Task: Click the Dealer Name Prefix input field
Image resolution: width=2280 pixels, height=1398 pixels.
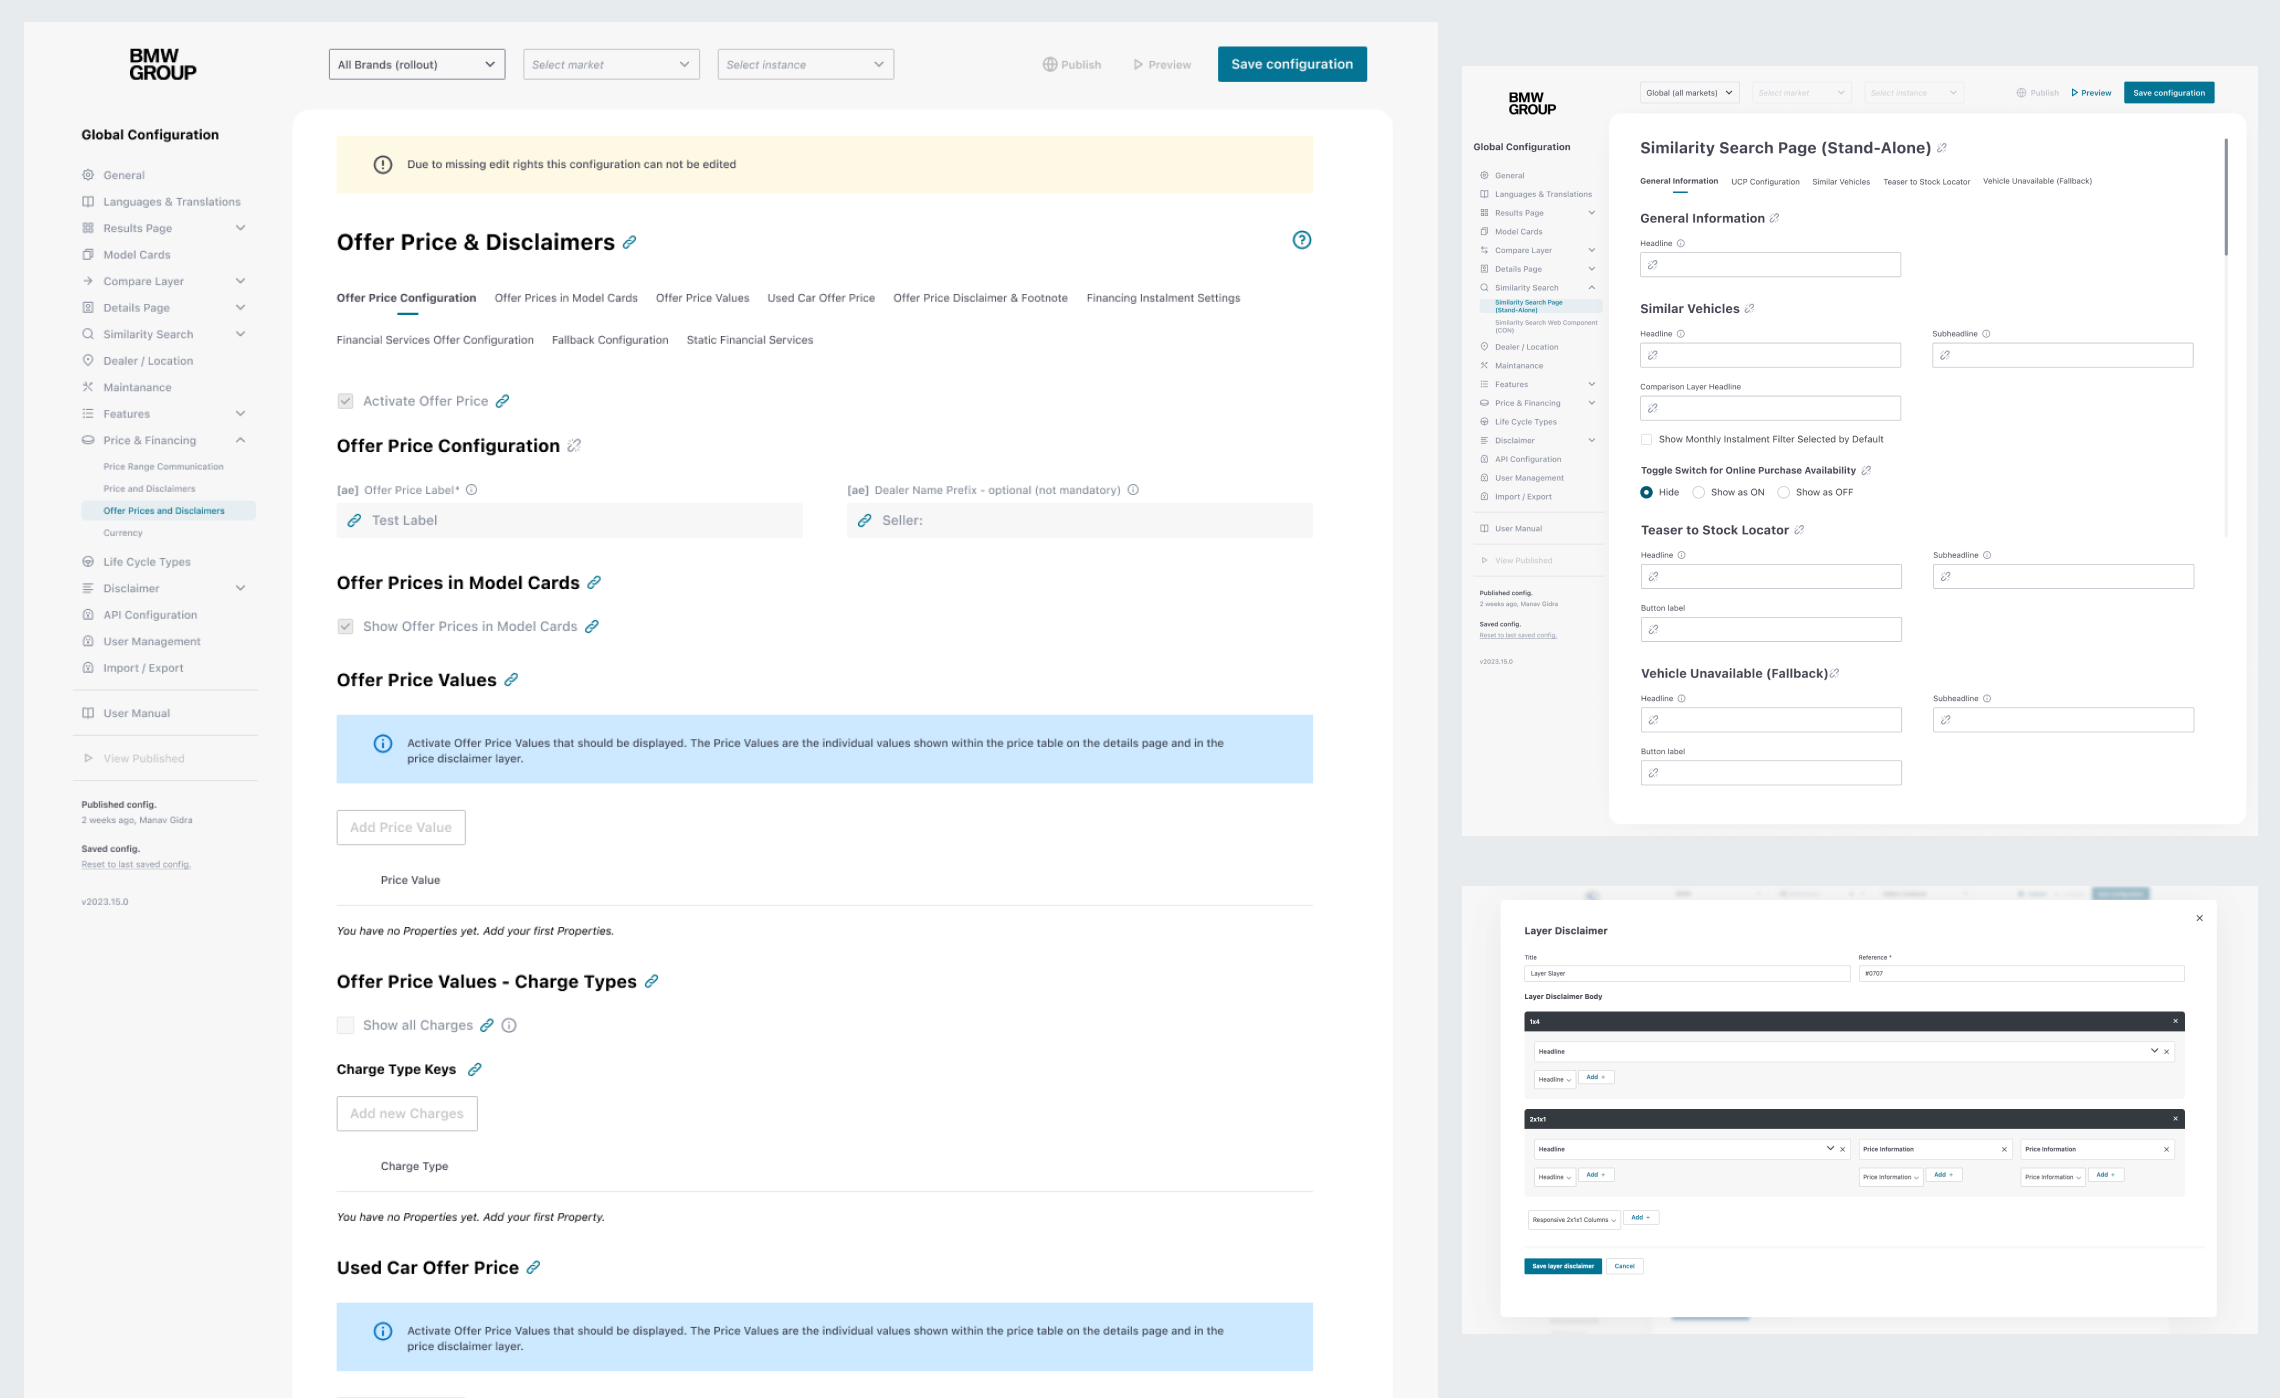Action: (1079, 521)
